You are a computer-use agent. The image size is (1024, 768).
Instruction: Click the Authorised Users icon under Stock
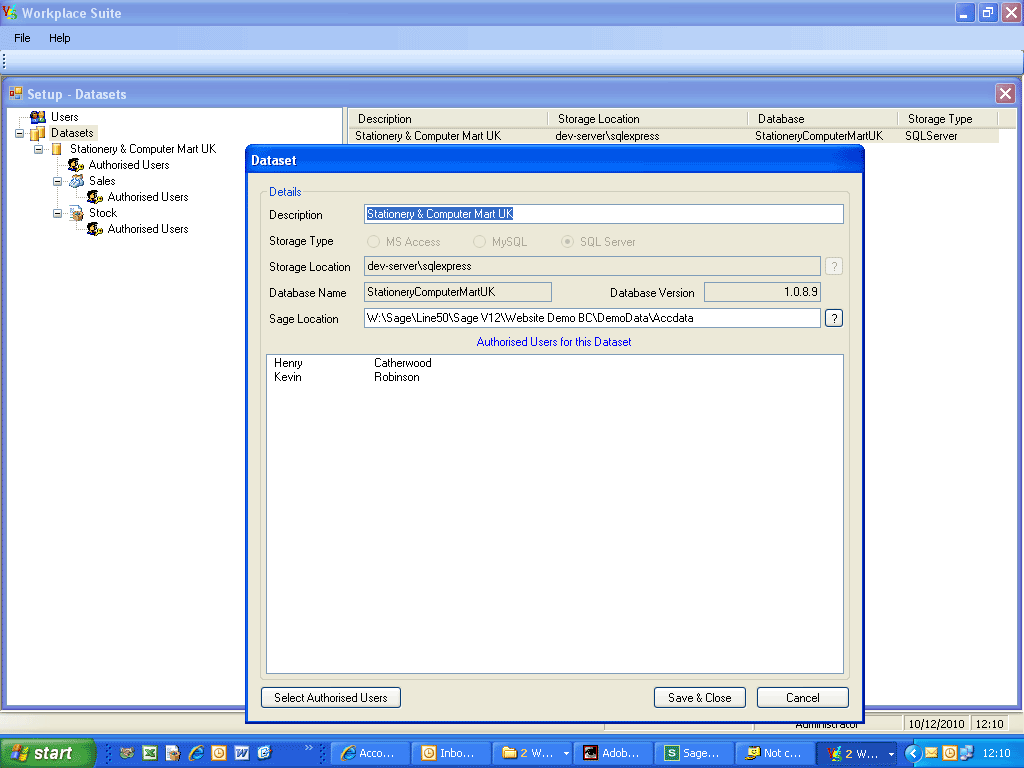tap(95, 229)
